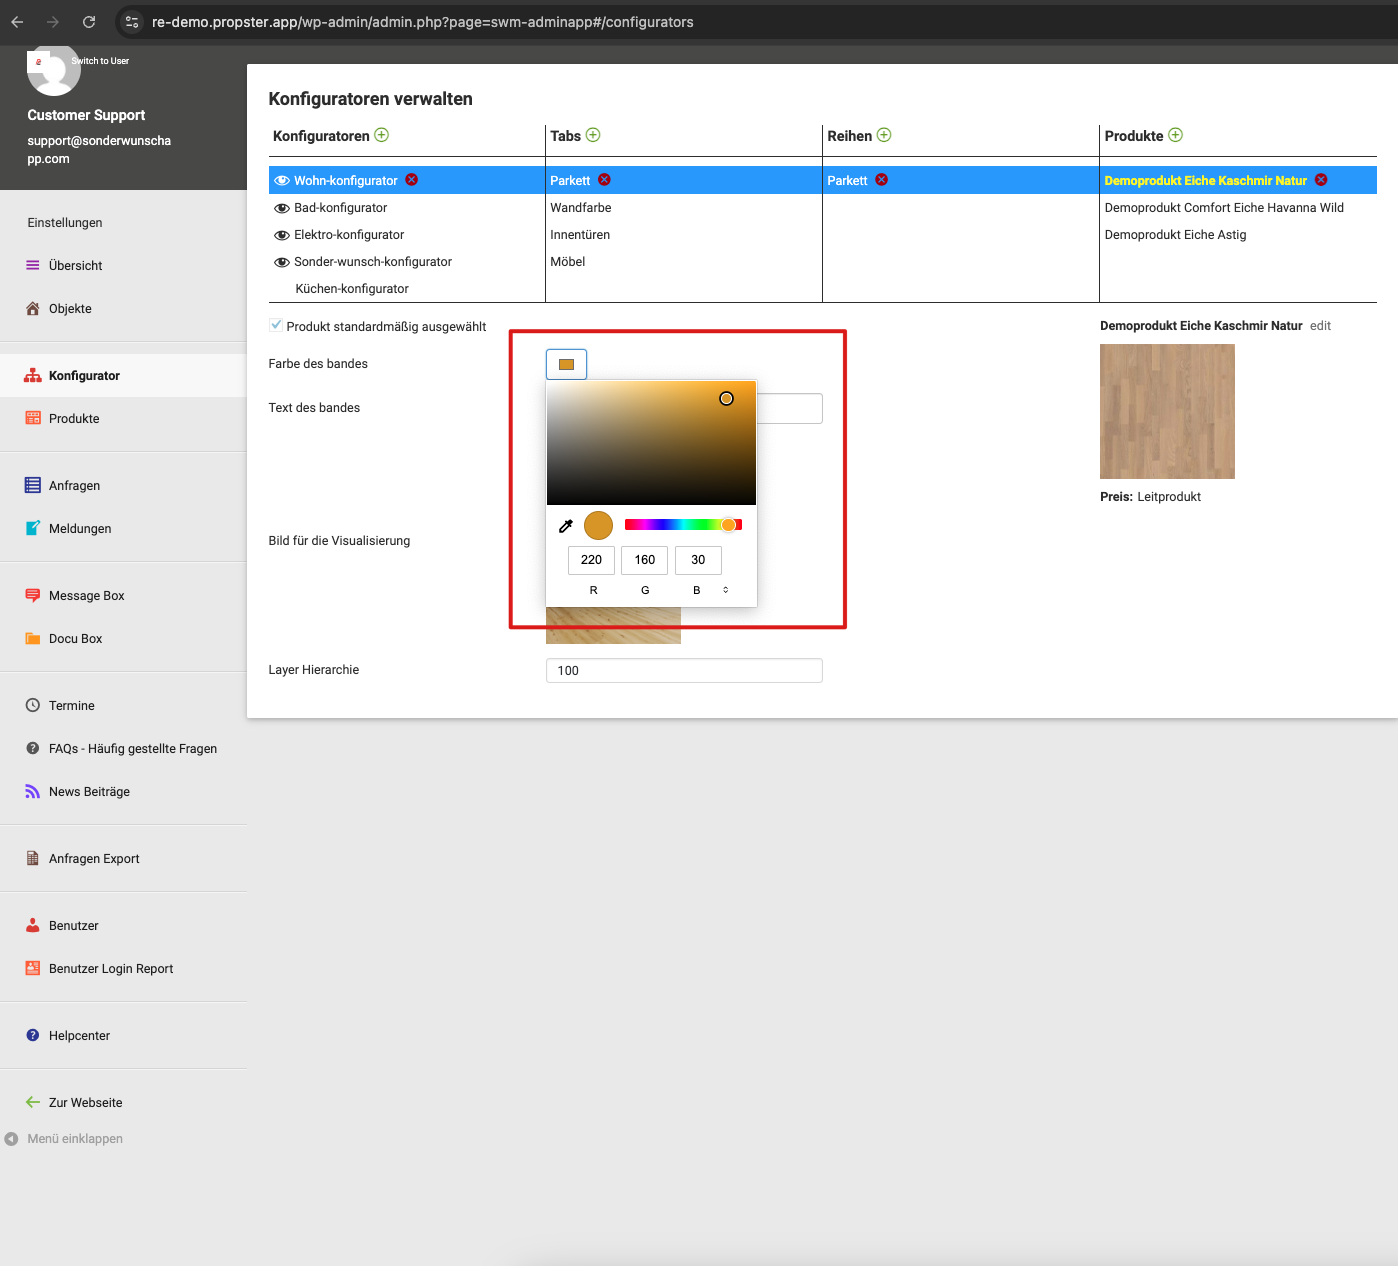Screen dimensions: 1398x1266
Task: Select the Küchen-konfigurator row
Action: pyautogui.click(x=352, y=289)
